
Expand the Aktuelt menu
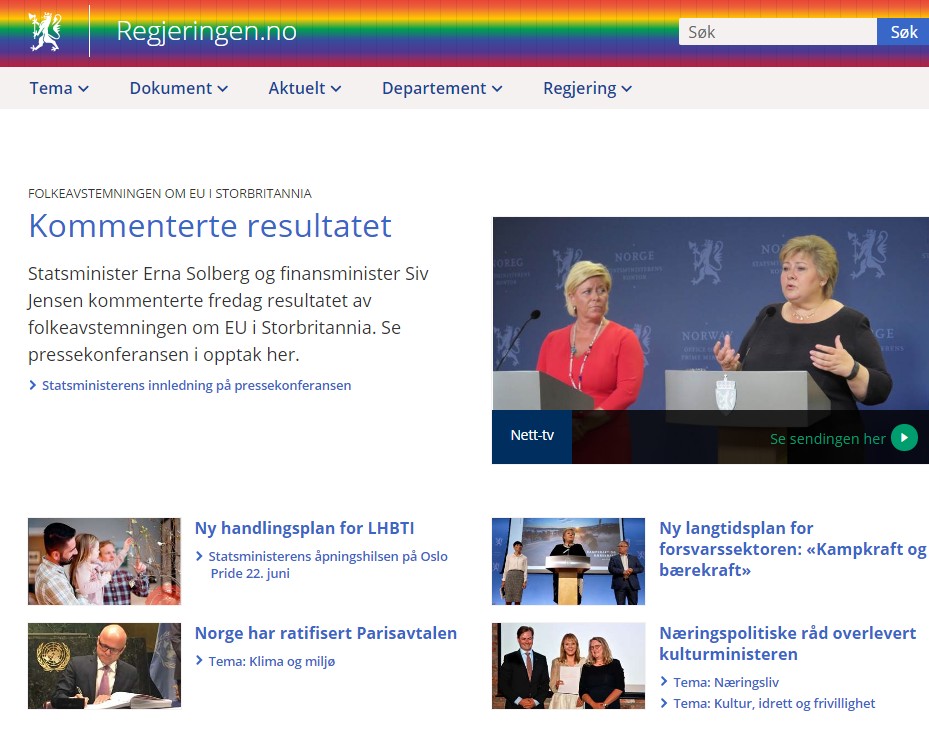304,88
